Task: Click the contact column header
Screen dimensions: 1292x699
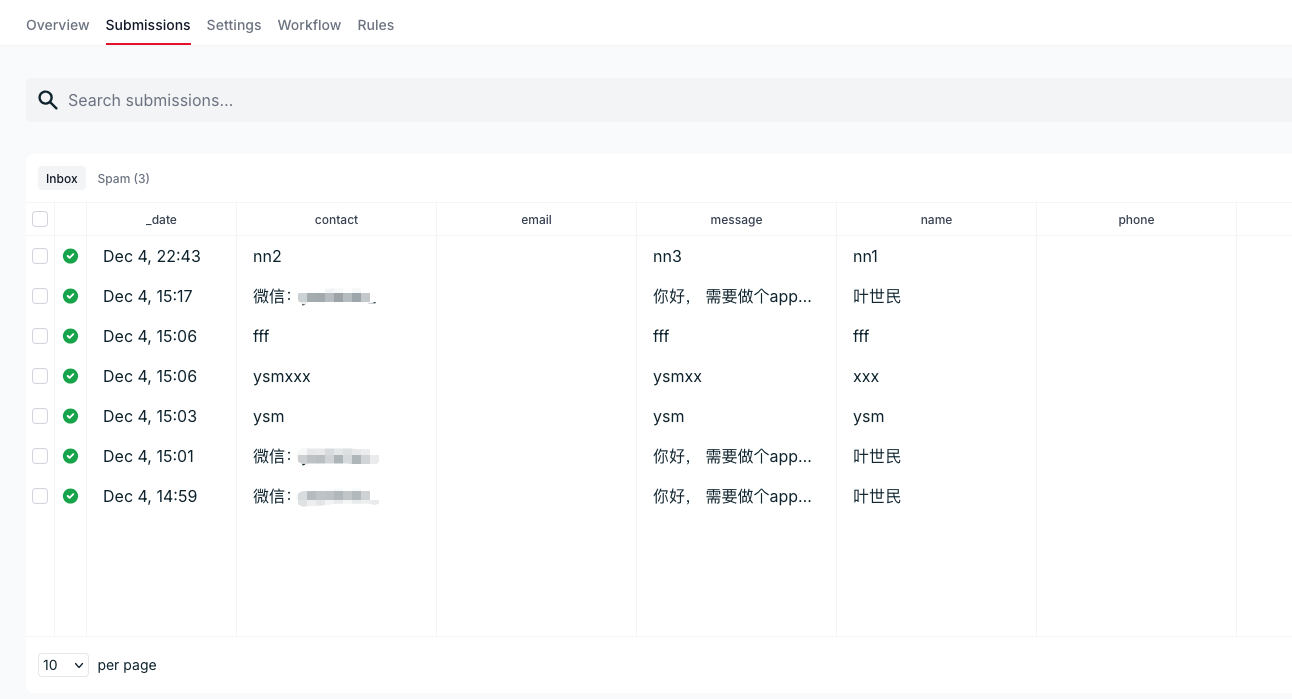Action: 336,220
